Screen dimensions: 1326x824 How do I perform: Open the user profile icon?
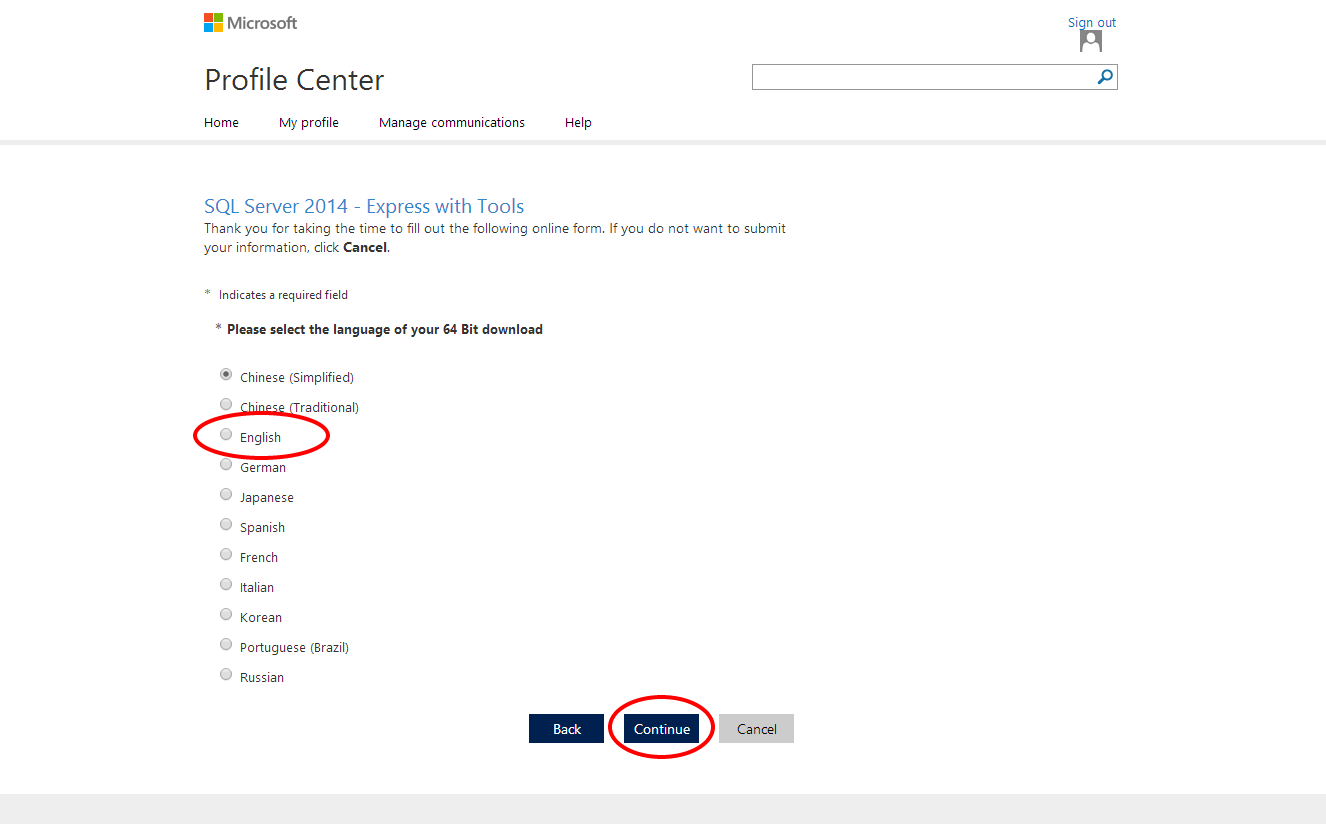(1090, 41)
